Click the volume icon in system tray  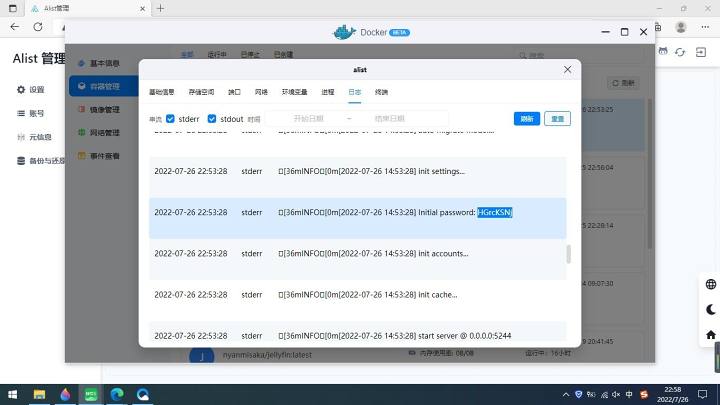click(616, 394)
